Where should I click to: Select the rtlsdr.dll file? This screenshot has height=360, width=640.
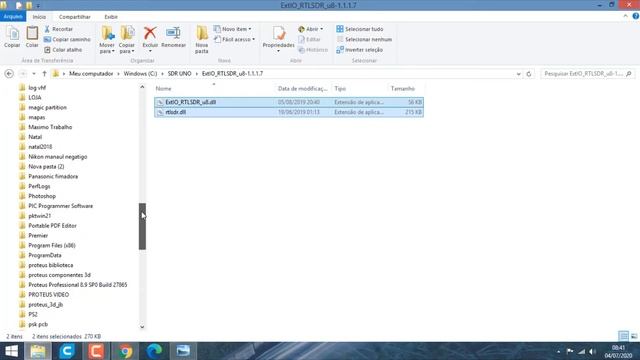pos(289,112)
